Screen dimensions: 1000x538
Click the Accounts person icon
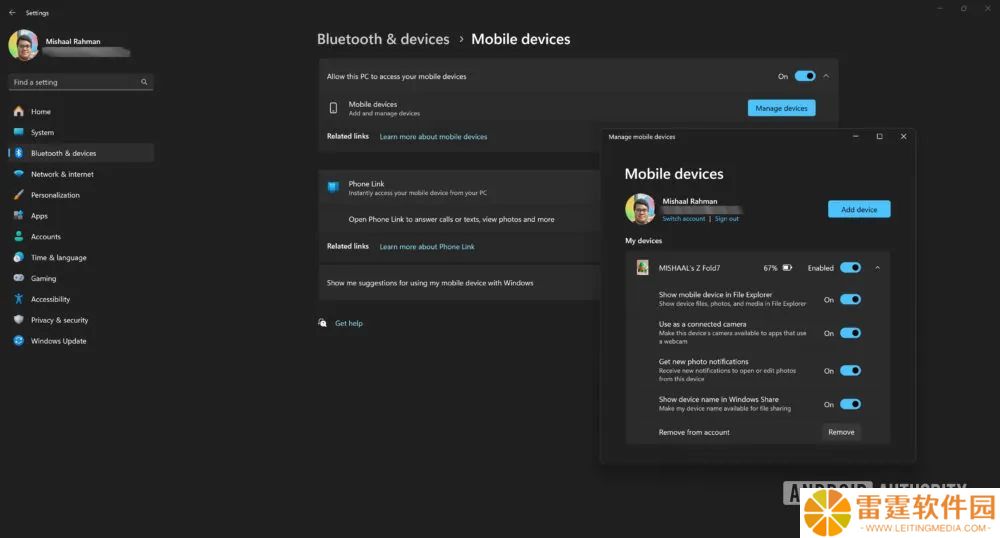[18, 236]
